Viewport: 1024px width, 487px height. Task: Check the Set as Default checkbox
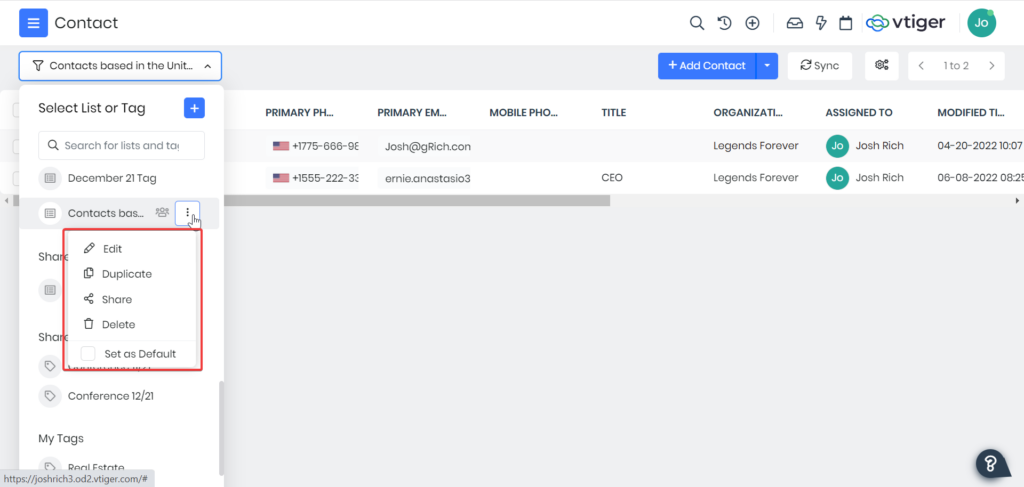click(88, 354)
